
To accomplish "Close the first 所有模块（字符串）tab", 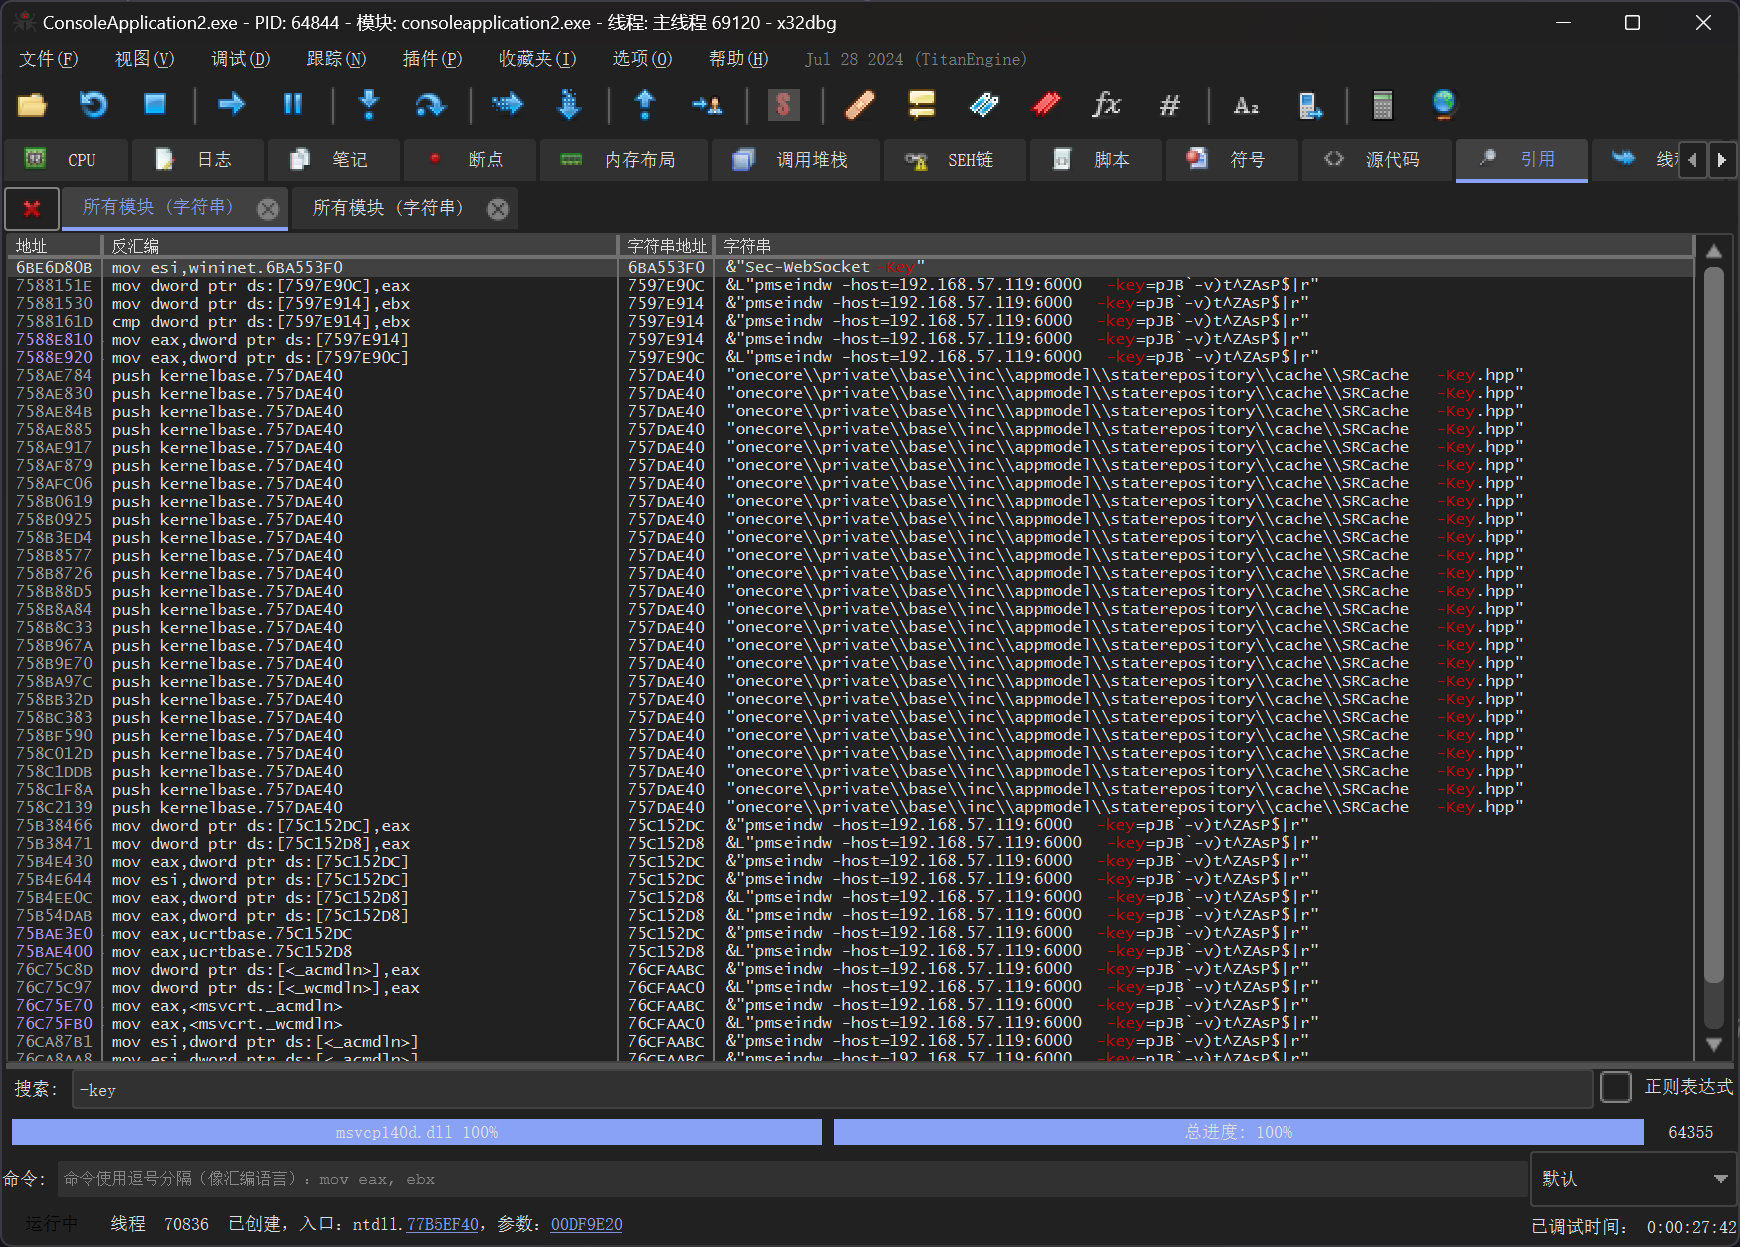I will 268,208.
